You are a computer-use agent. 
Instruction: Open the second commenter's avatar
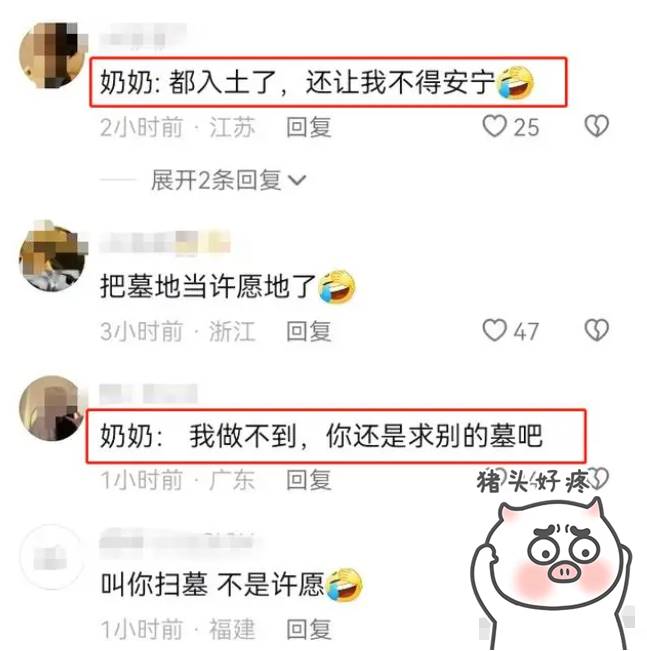(53, 257)
